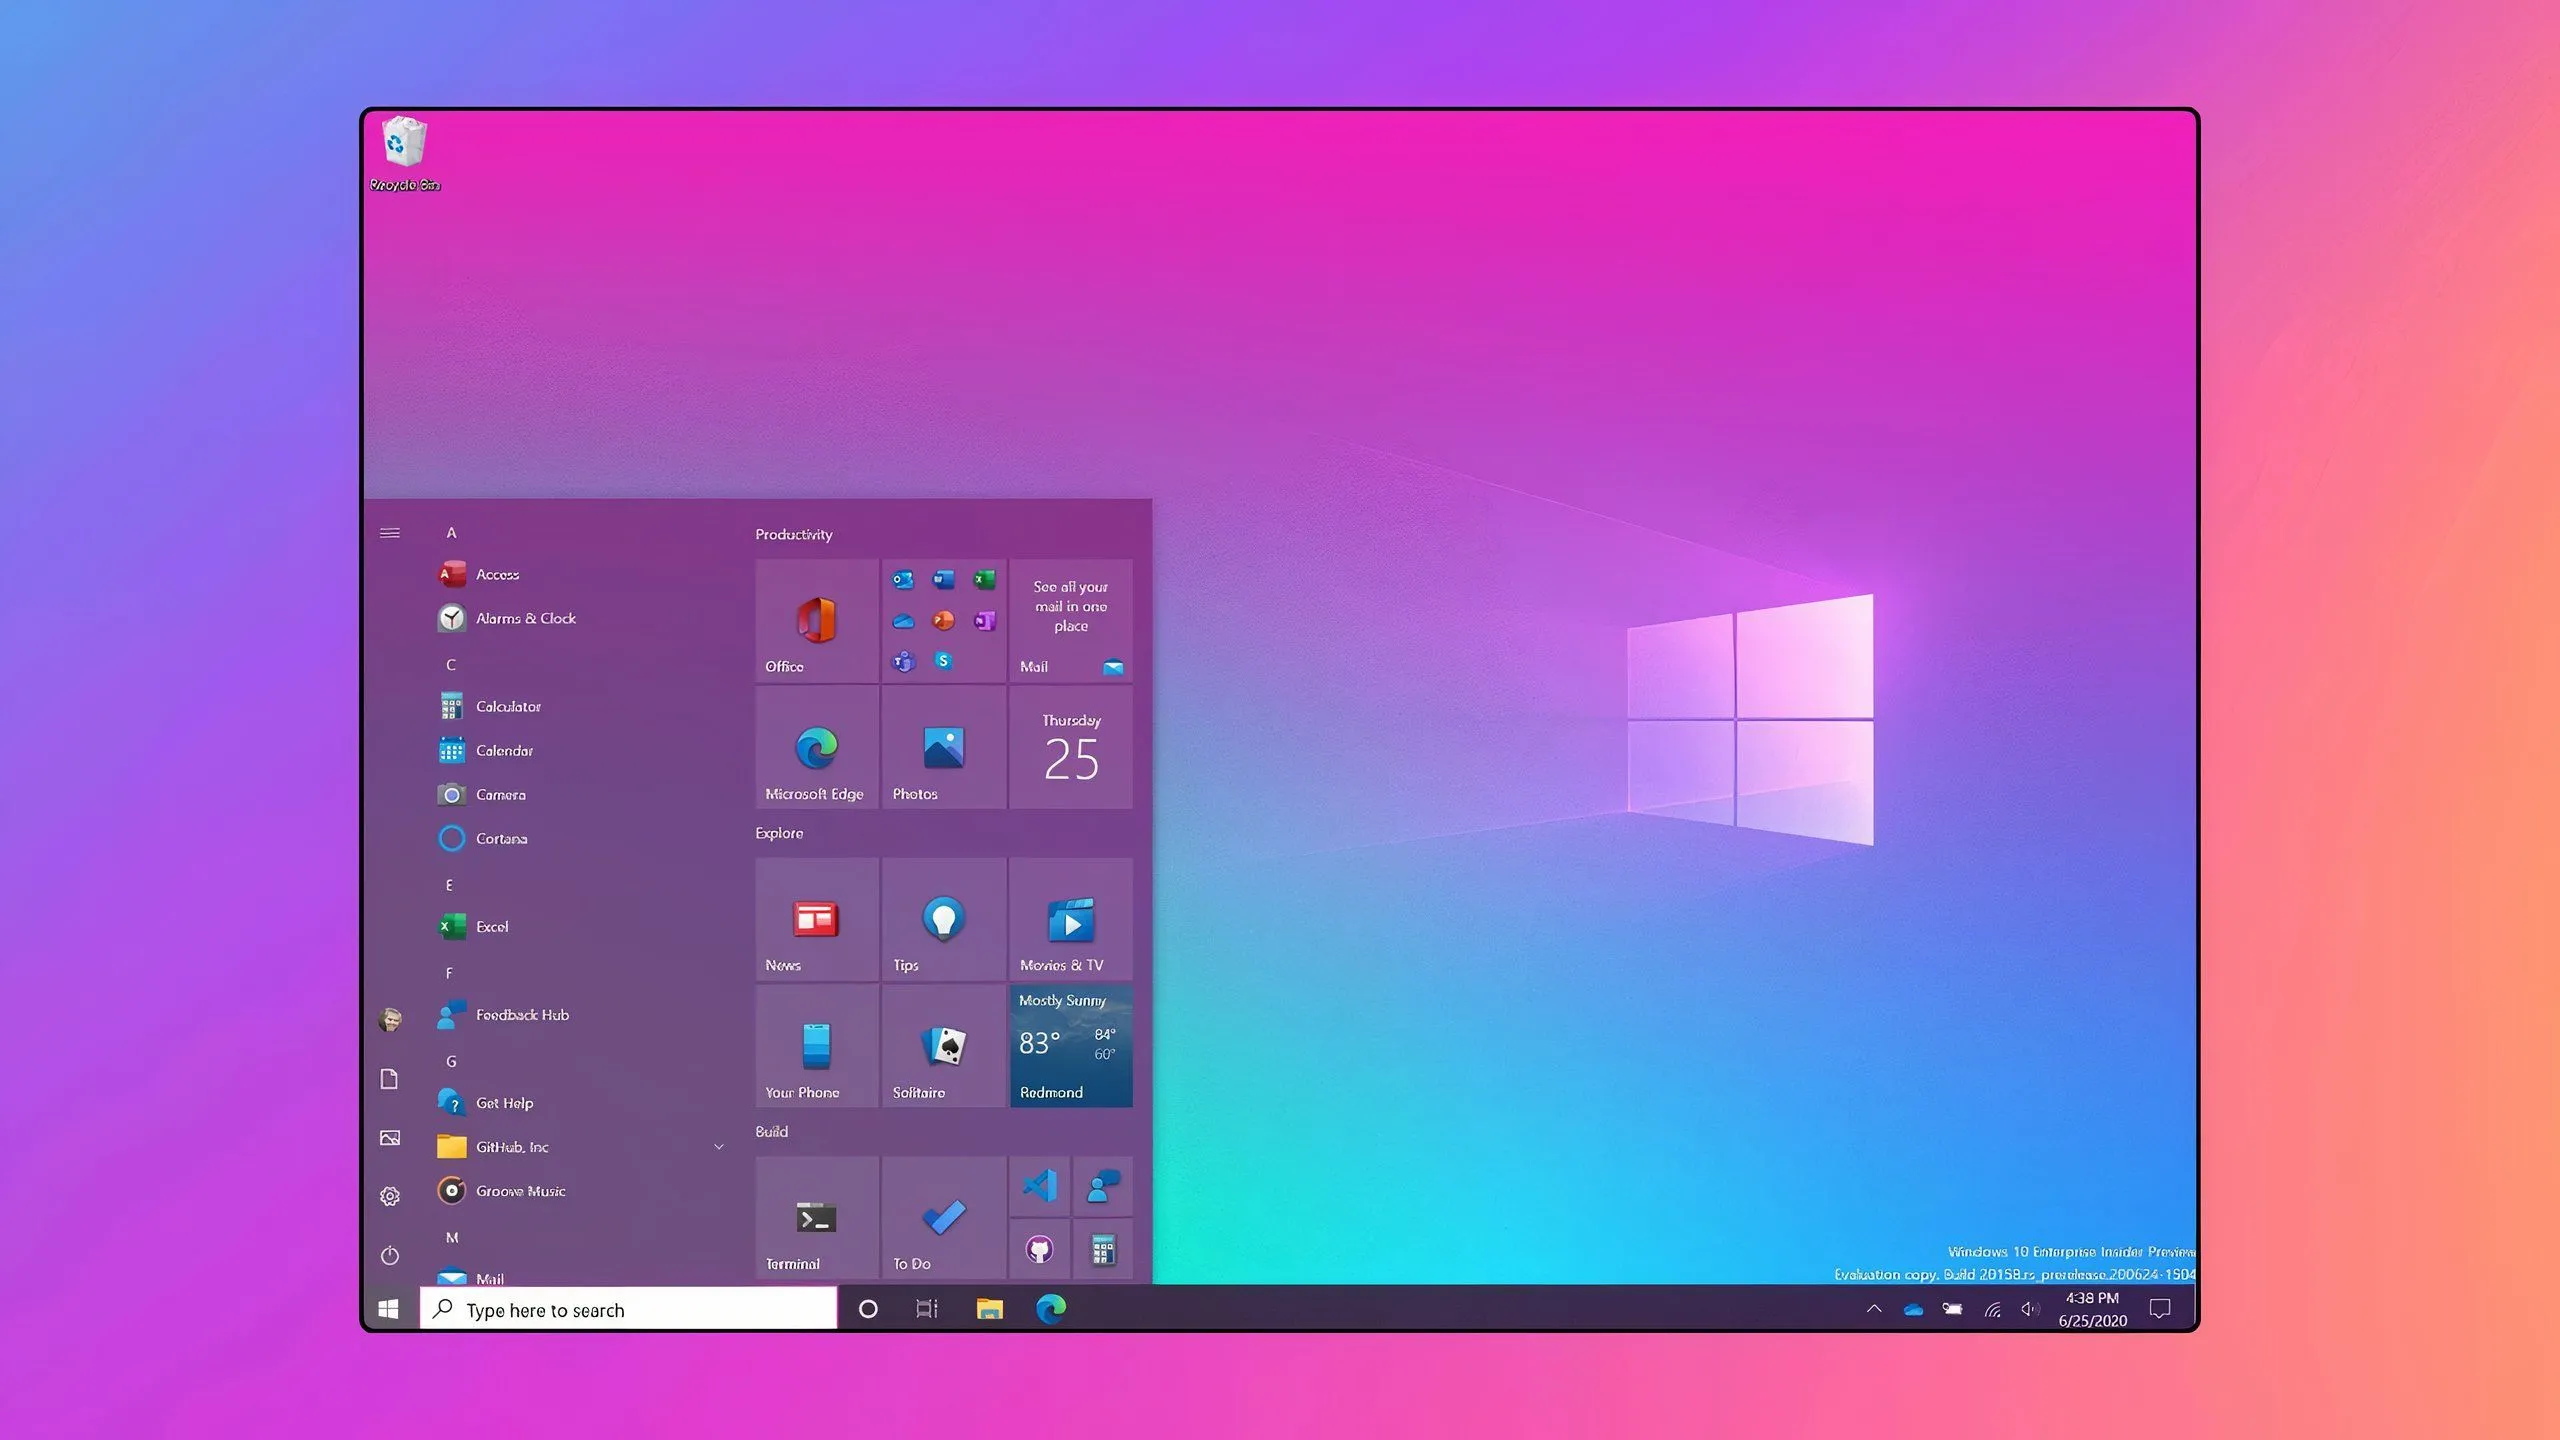Click the taskbar search box
Screen dimensions: 2560x1440
click(628, 1309)
